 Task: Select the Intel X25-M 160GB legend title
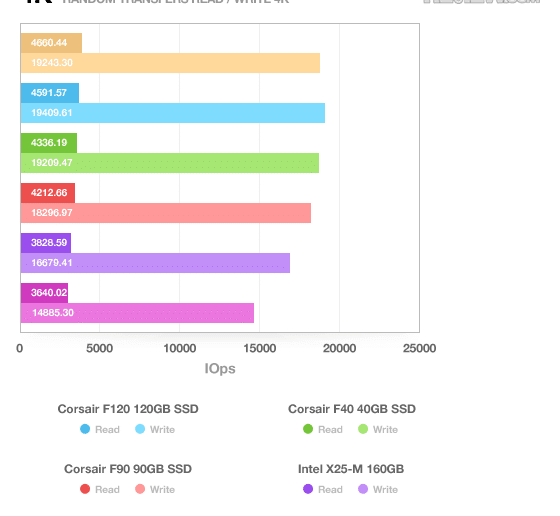coord(351,469)
